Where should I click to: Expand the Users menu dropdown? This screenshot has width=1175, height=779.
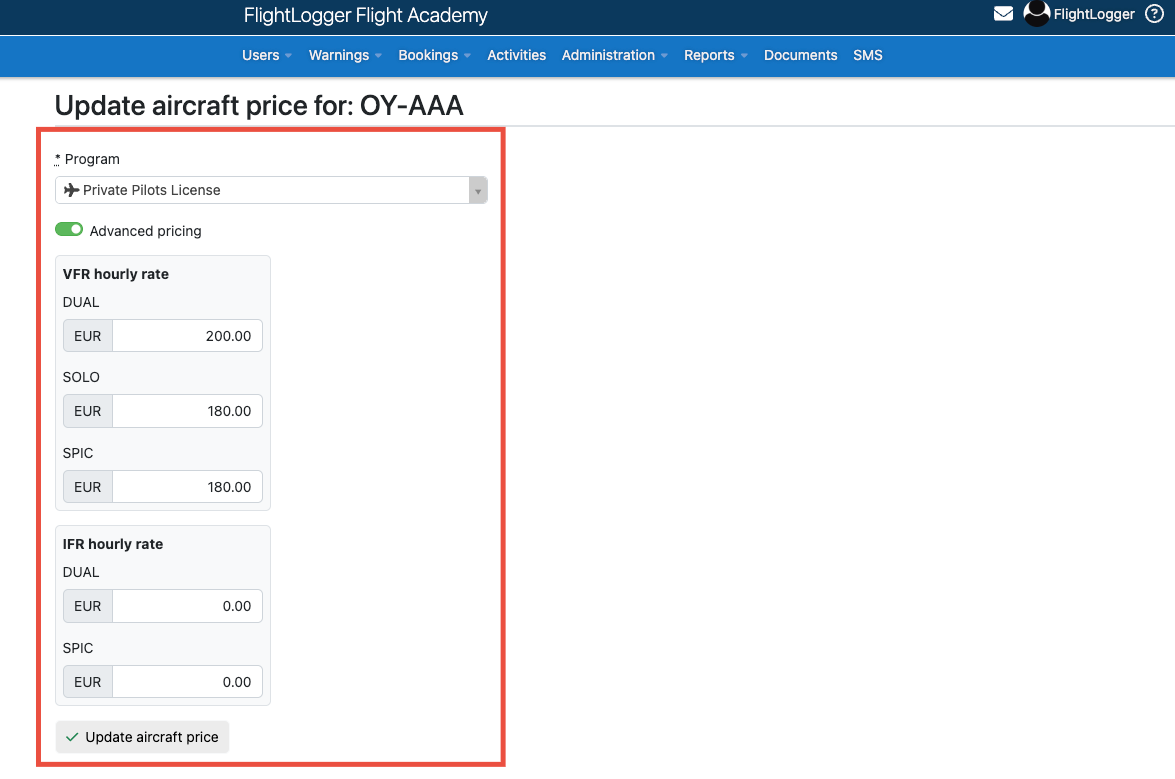point(266,56)
